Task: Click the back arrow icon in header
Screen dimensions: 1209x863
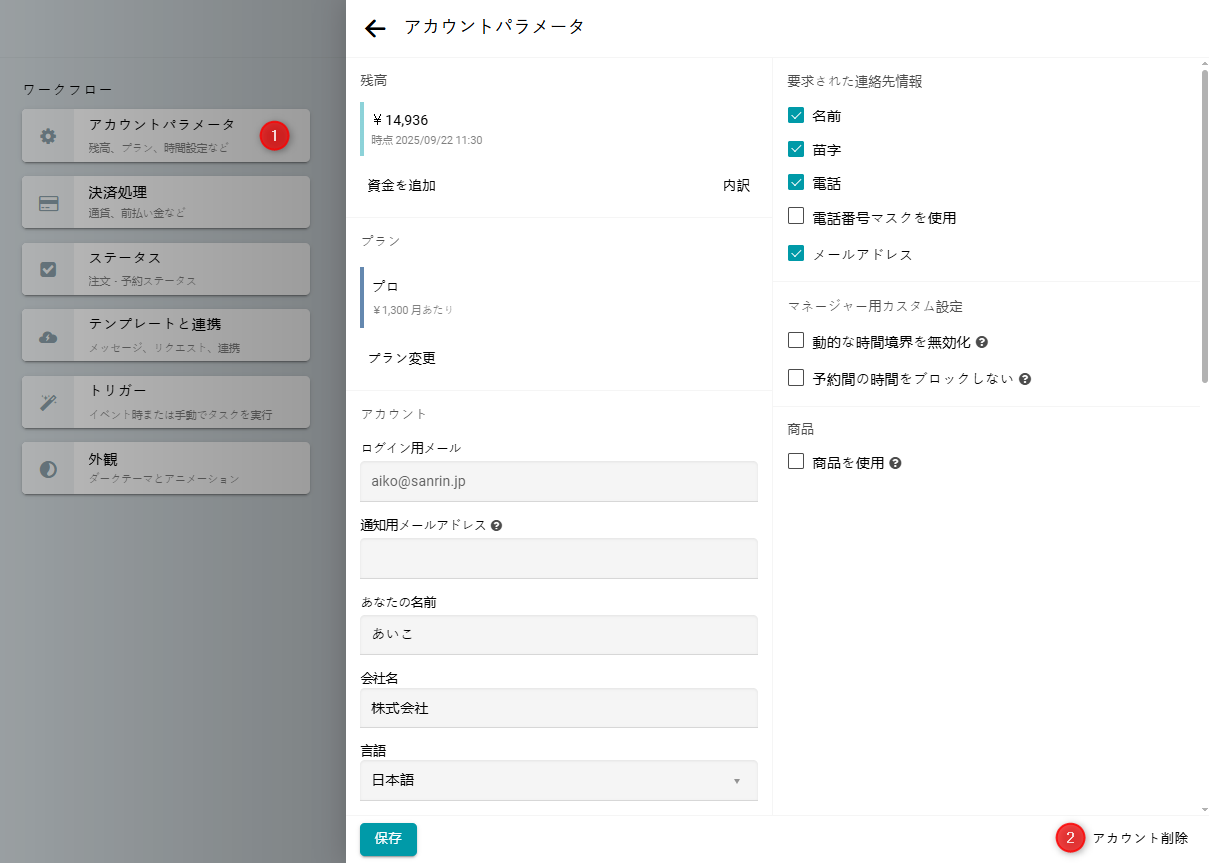Action: point(375,29)
